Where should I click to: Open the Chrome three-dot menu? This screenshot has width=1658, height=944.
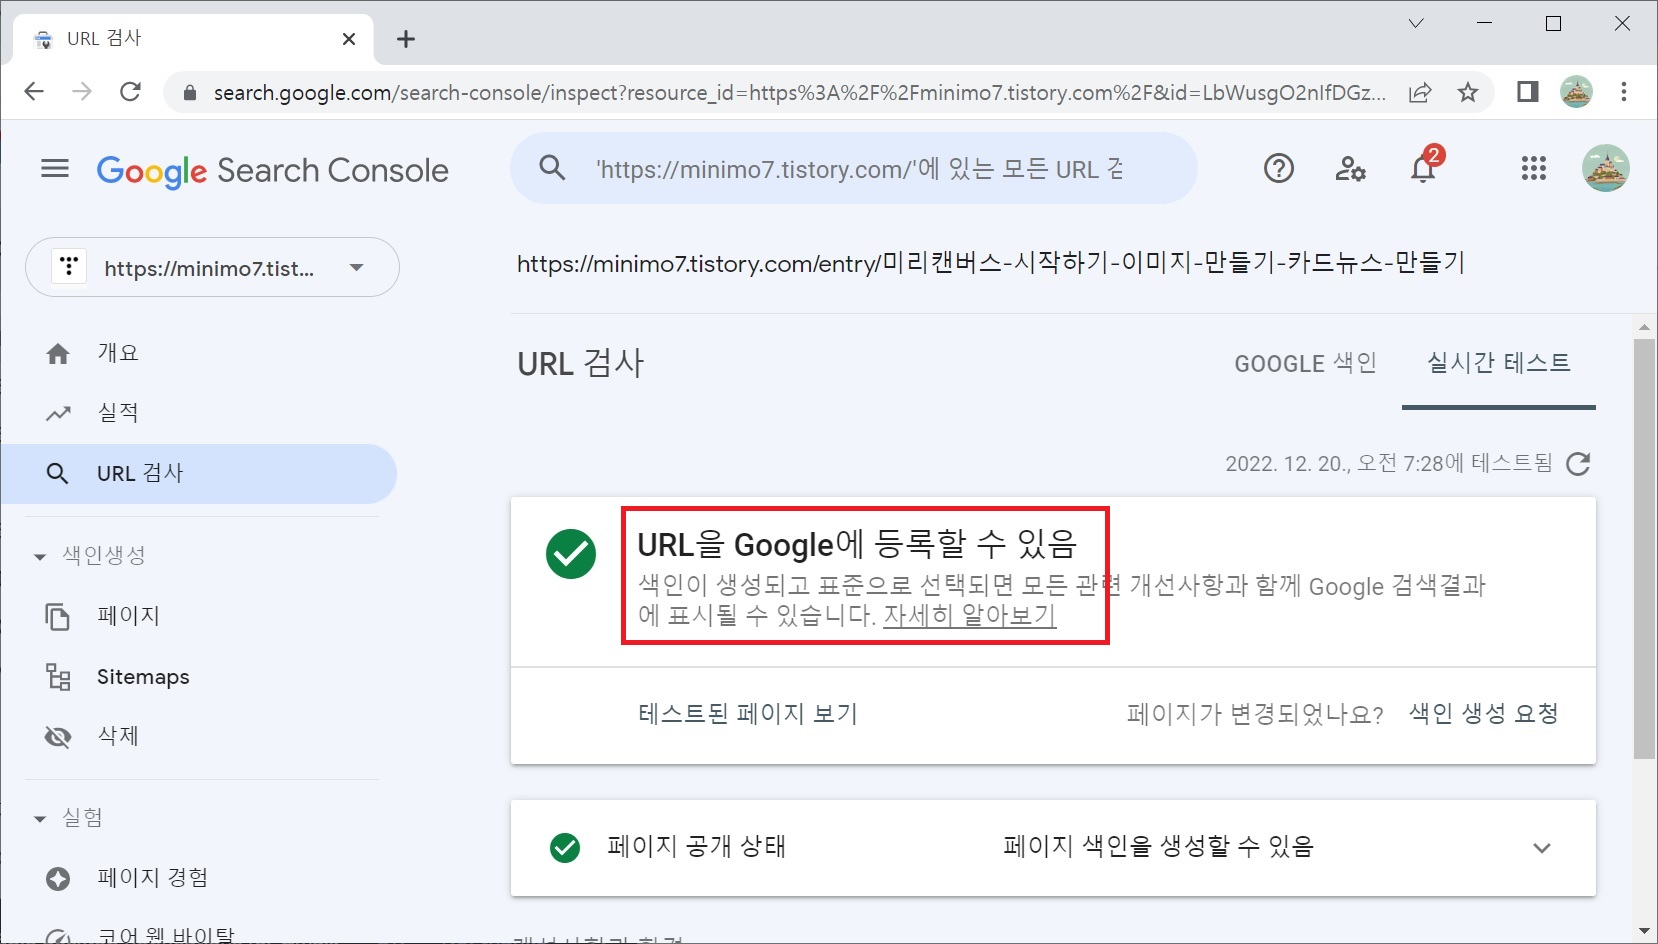(1624, 92)
